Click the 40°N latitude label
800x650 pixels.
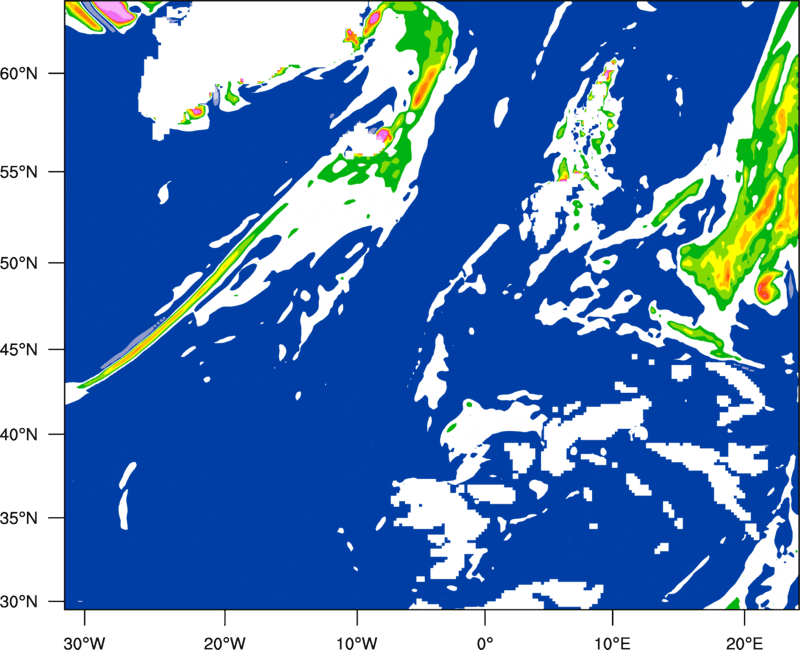(x=19, y=435)
